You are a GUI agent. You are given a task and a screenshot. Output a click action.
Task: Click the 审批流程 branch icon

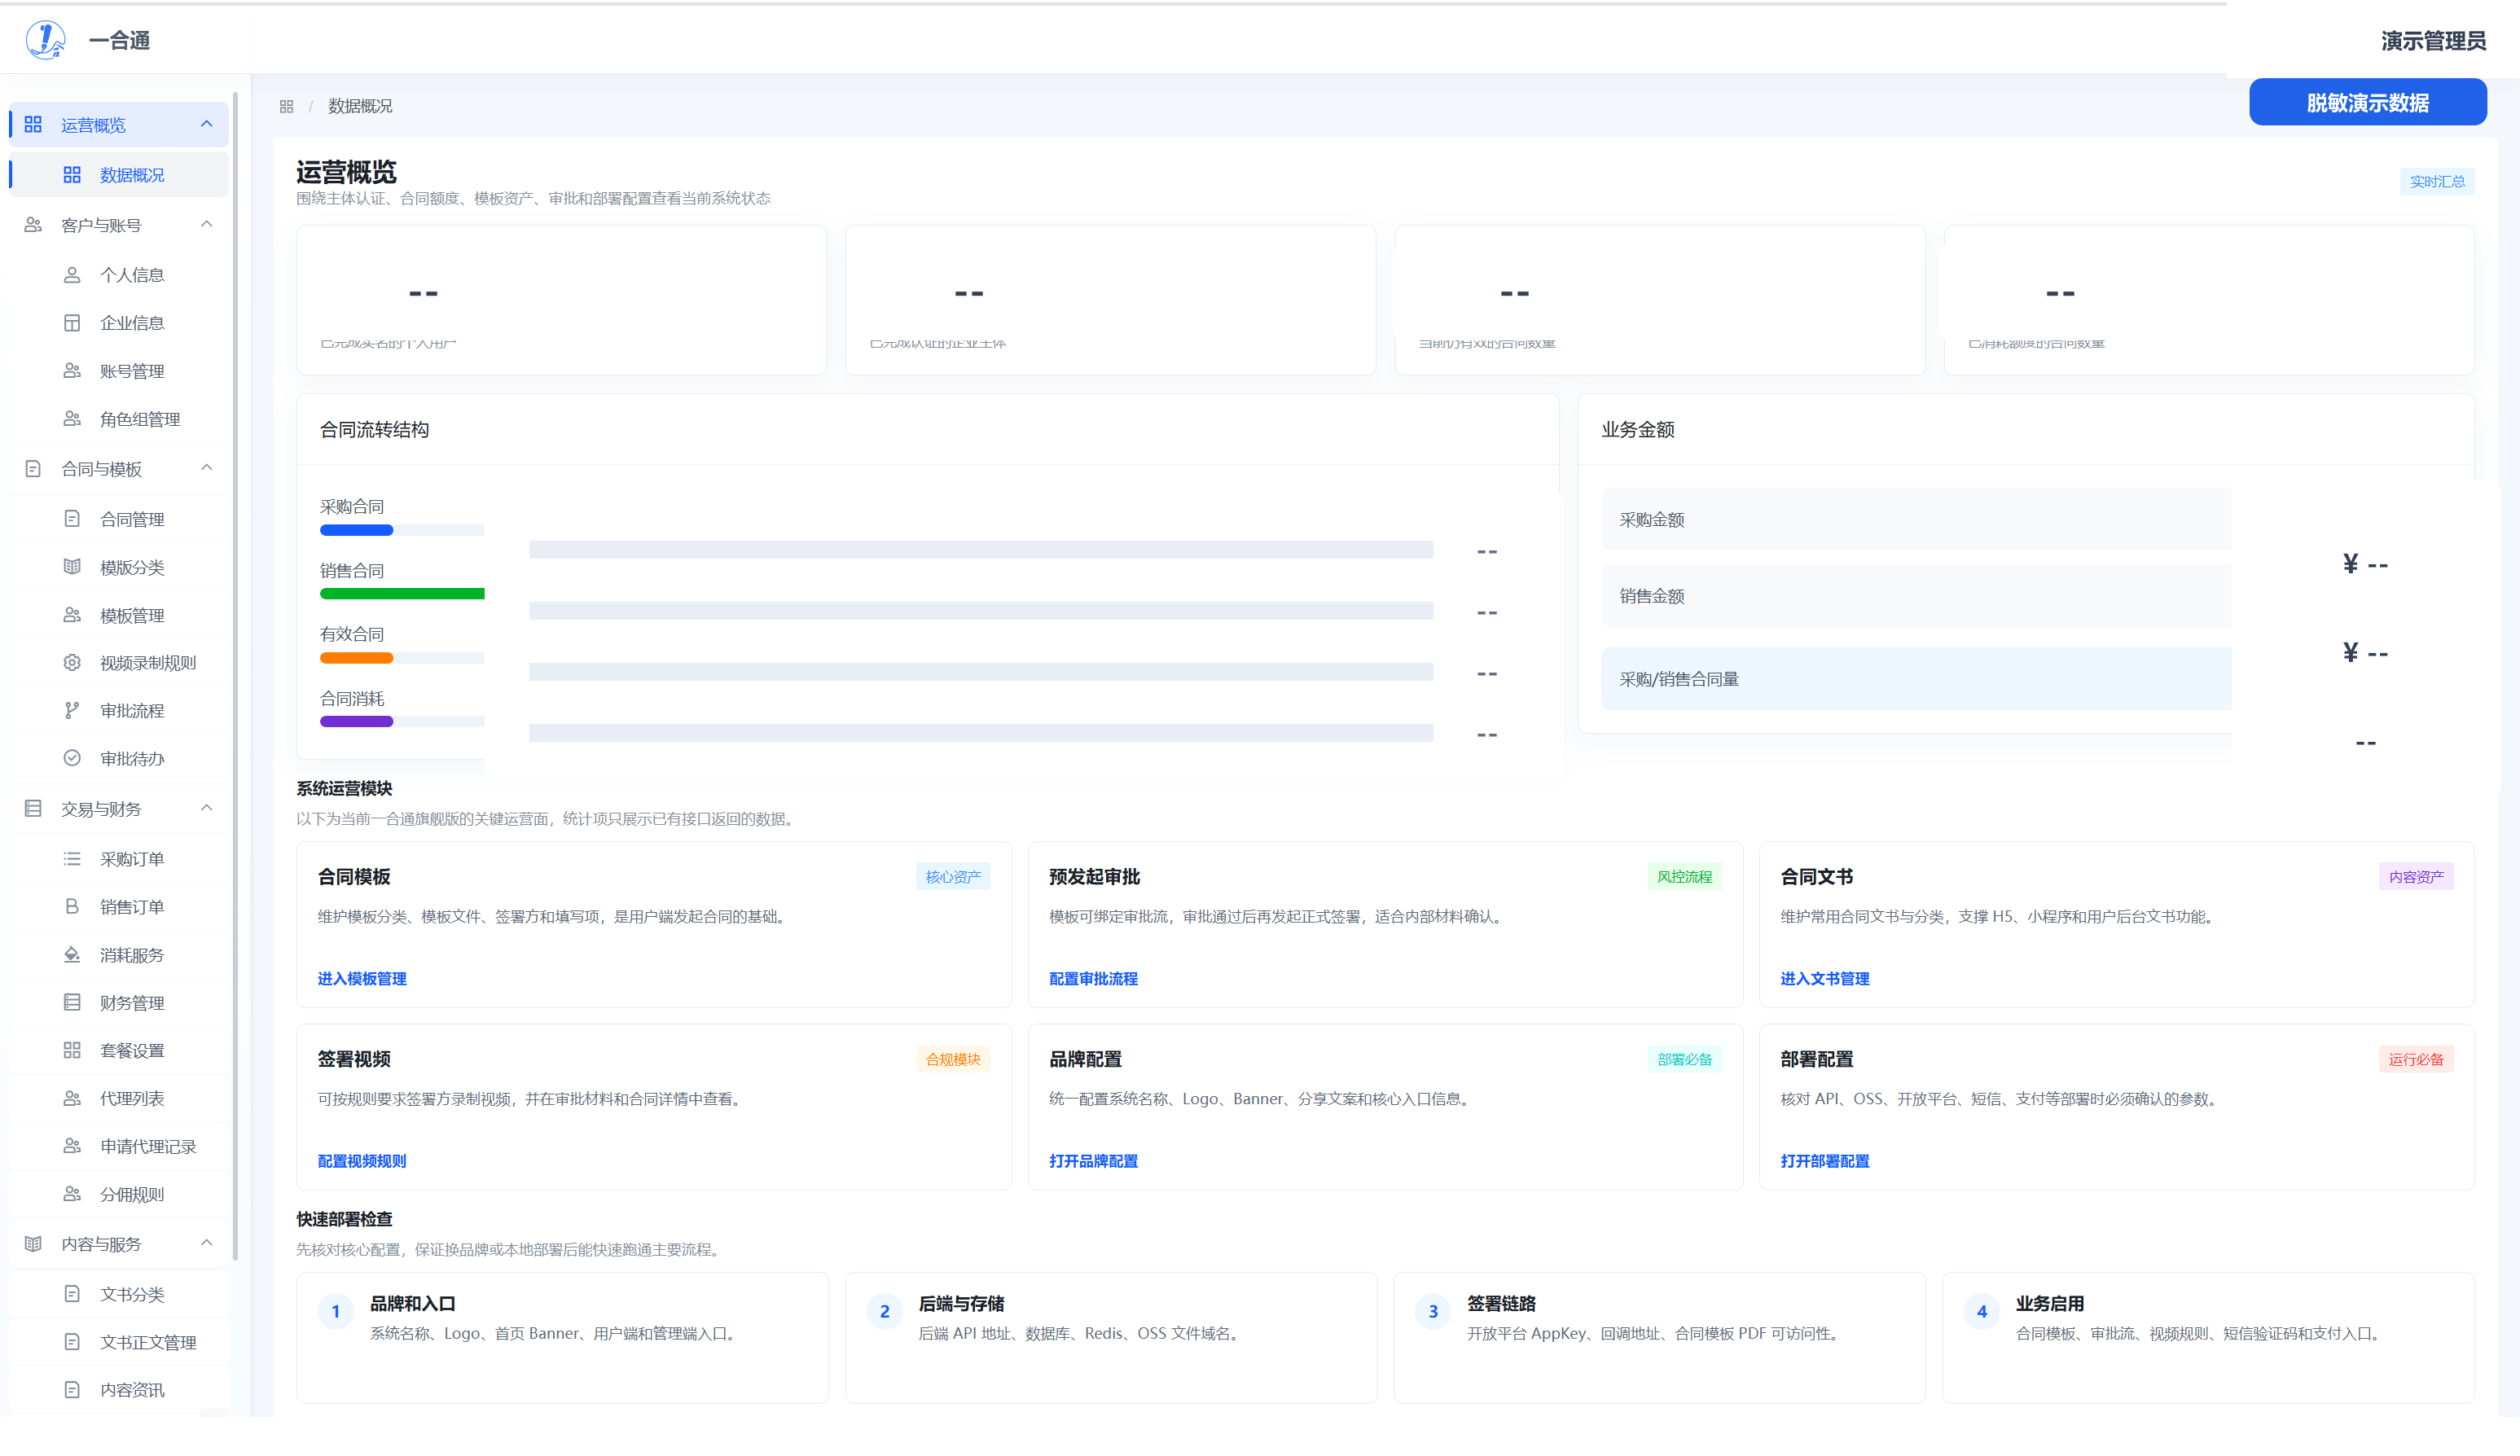tap(72, 711)
